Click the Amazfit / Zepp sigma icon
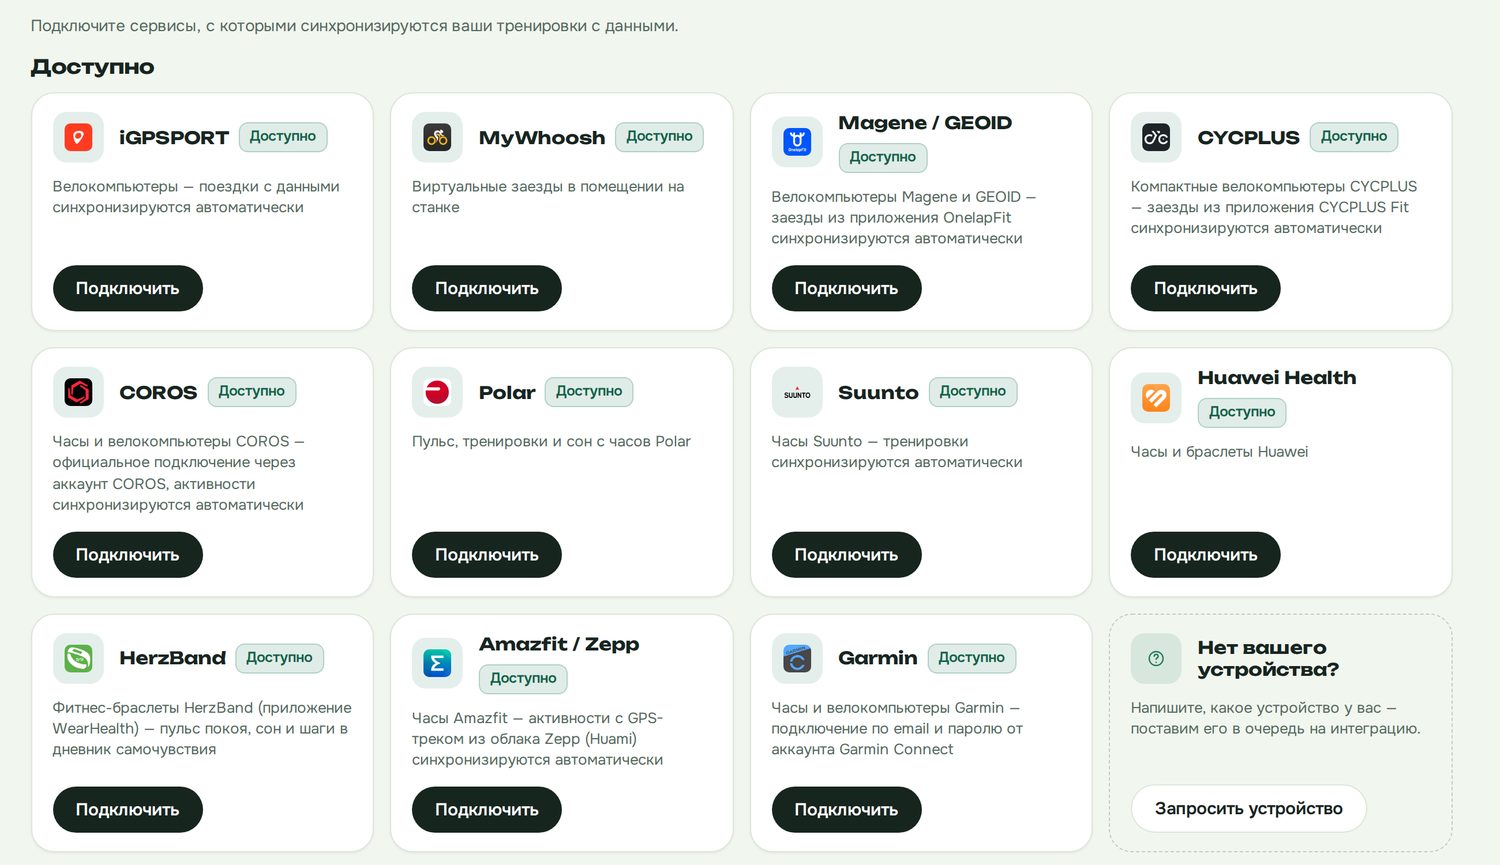 [437, 663]
